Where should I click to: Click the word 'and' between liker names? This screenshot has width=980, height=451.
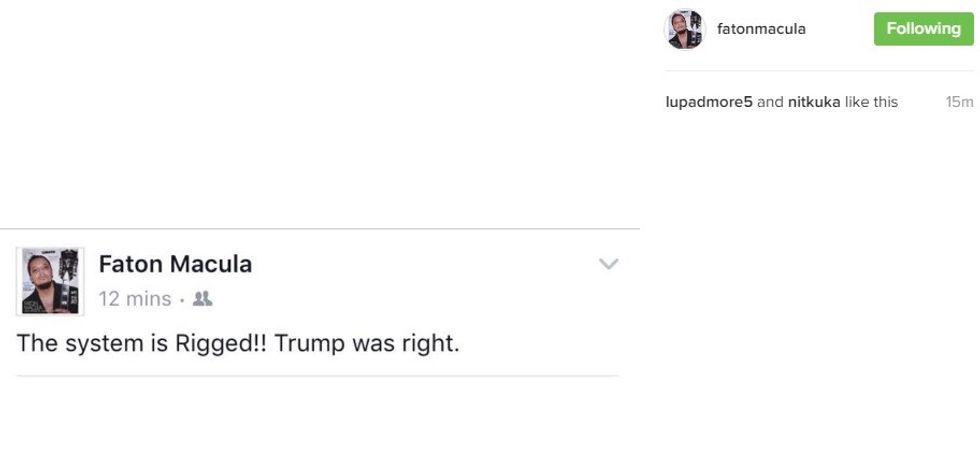770,102
